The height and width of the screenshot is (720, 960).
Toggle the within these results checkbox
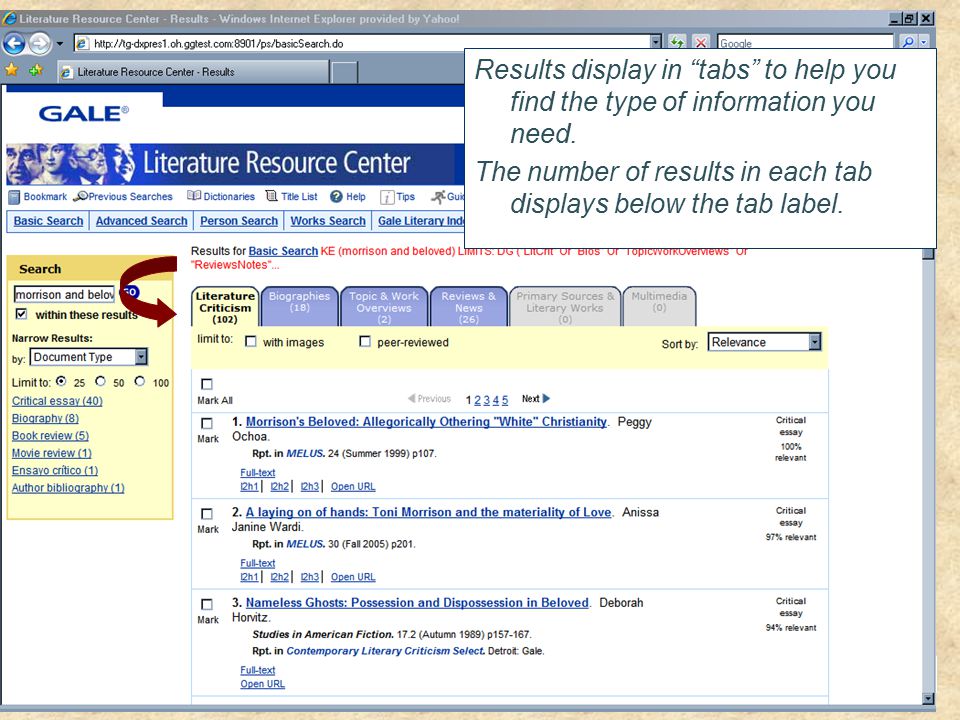pyautogui.click(x=21, y=314)
